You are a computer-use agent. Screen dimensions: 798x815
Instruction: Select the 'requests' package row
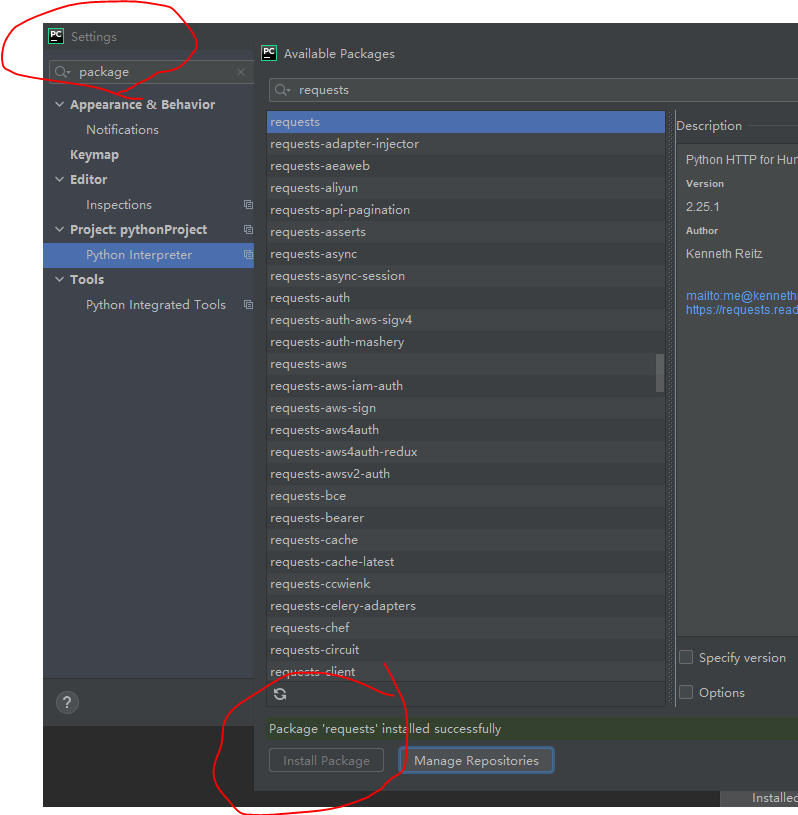466,122
